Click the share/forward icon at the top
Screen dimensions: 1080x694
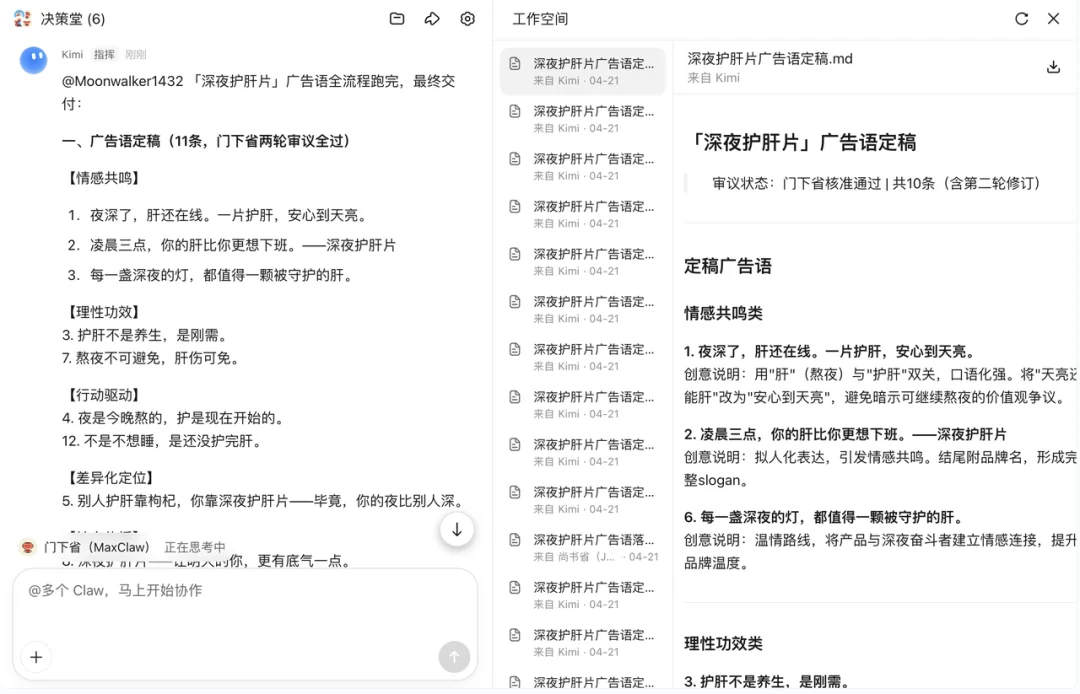(432, 18)
